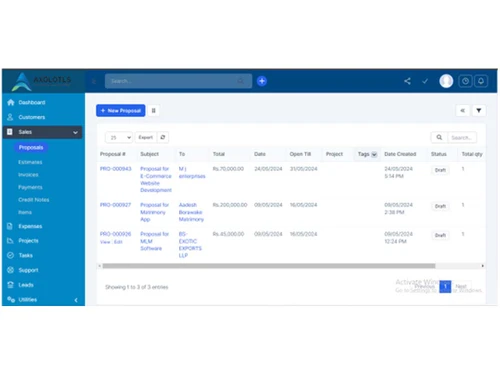Go to page 1 in pagination
The image size is (500, 375).
click(445, 286)
